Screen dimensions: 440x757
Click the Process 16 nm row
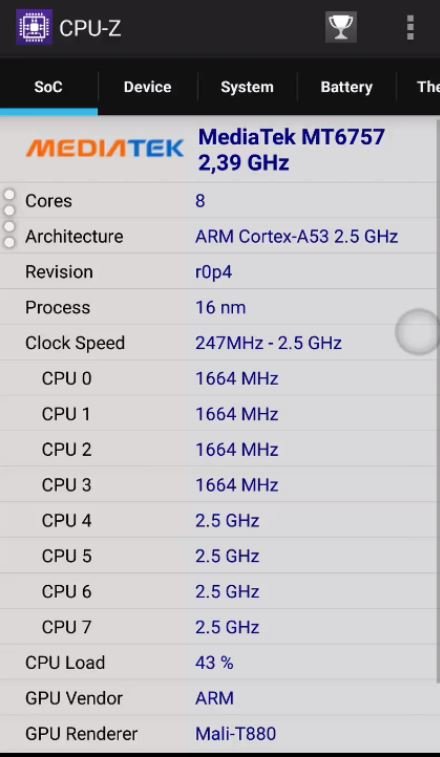(217, 307)
